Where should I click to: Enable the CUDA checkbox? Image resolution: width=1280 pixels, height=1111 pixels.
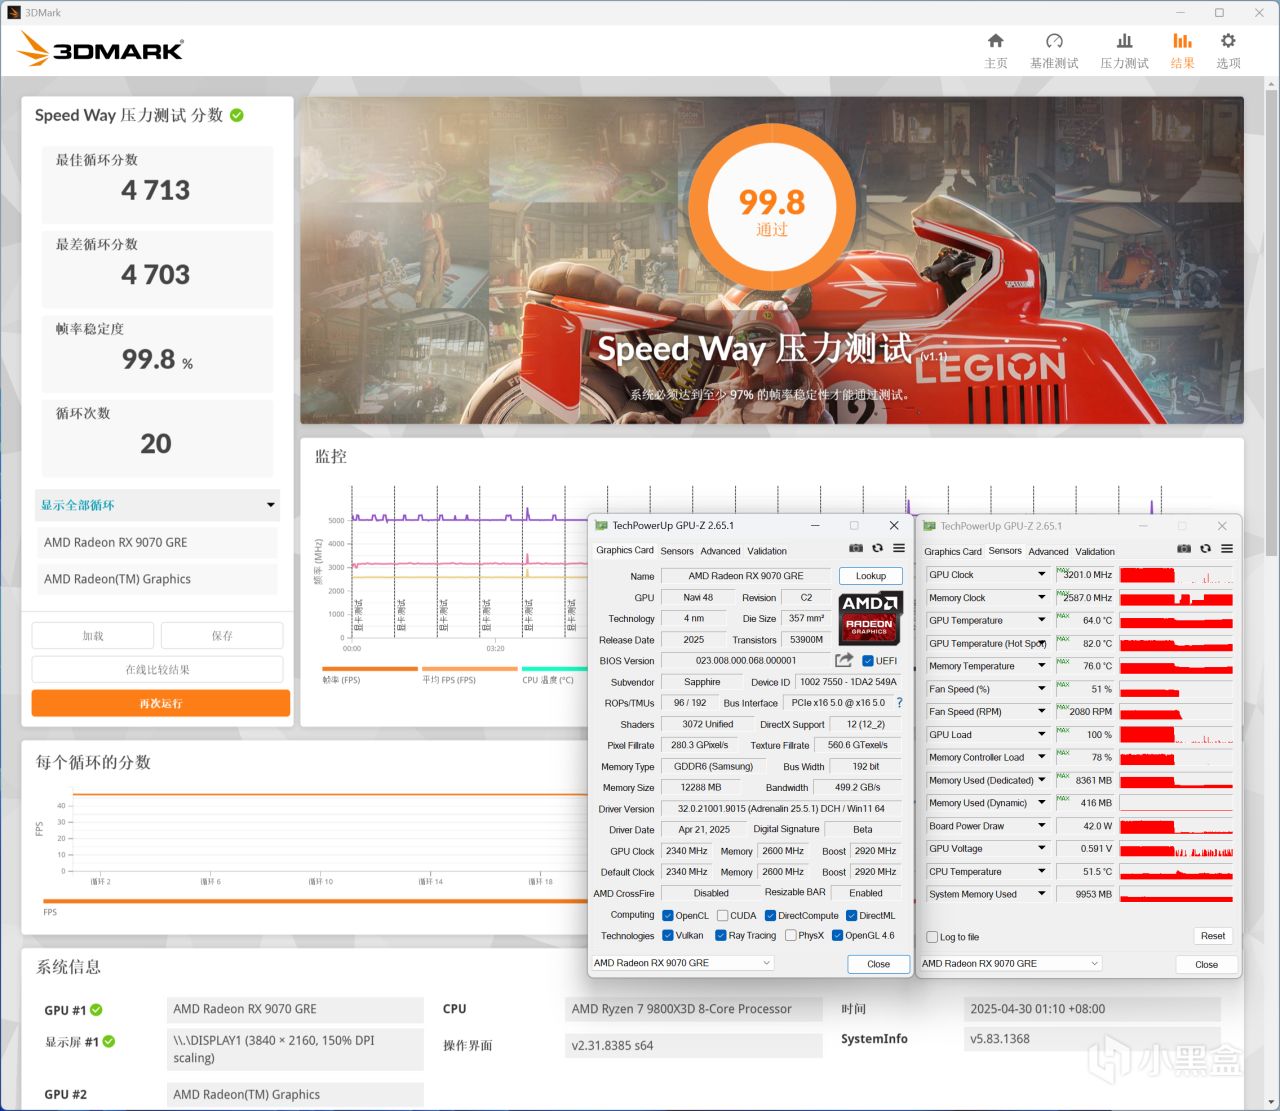point(722,916)
